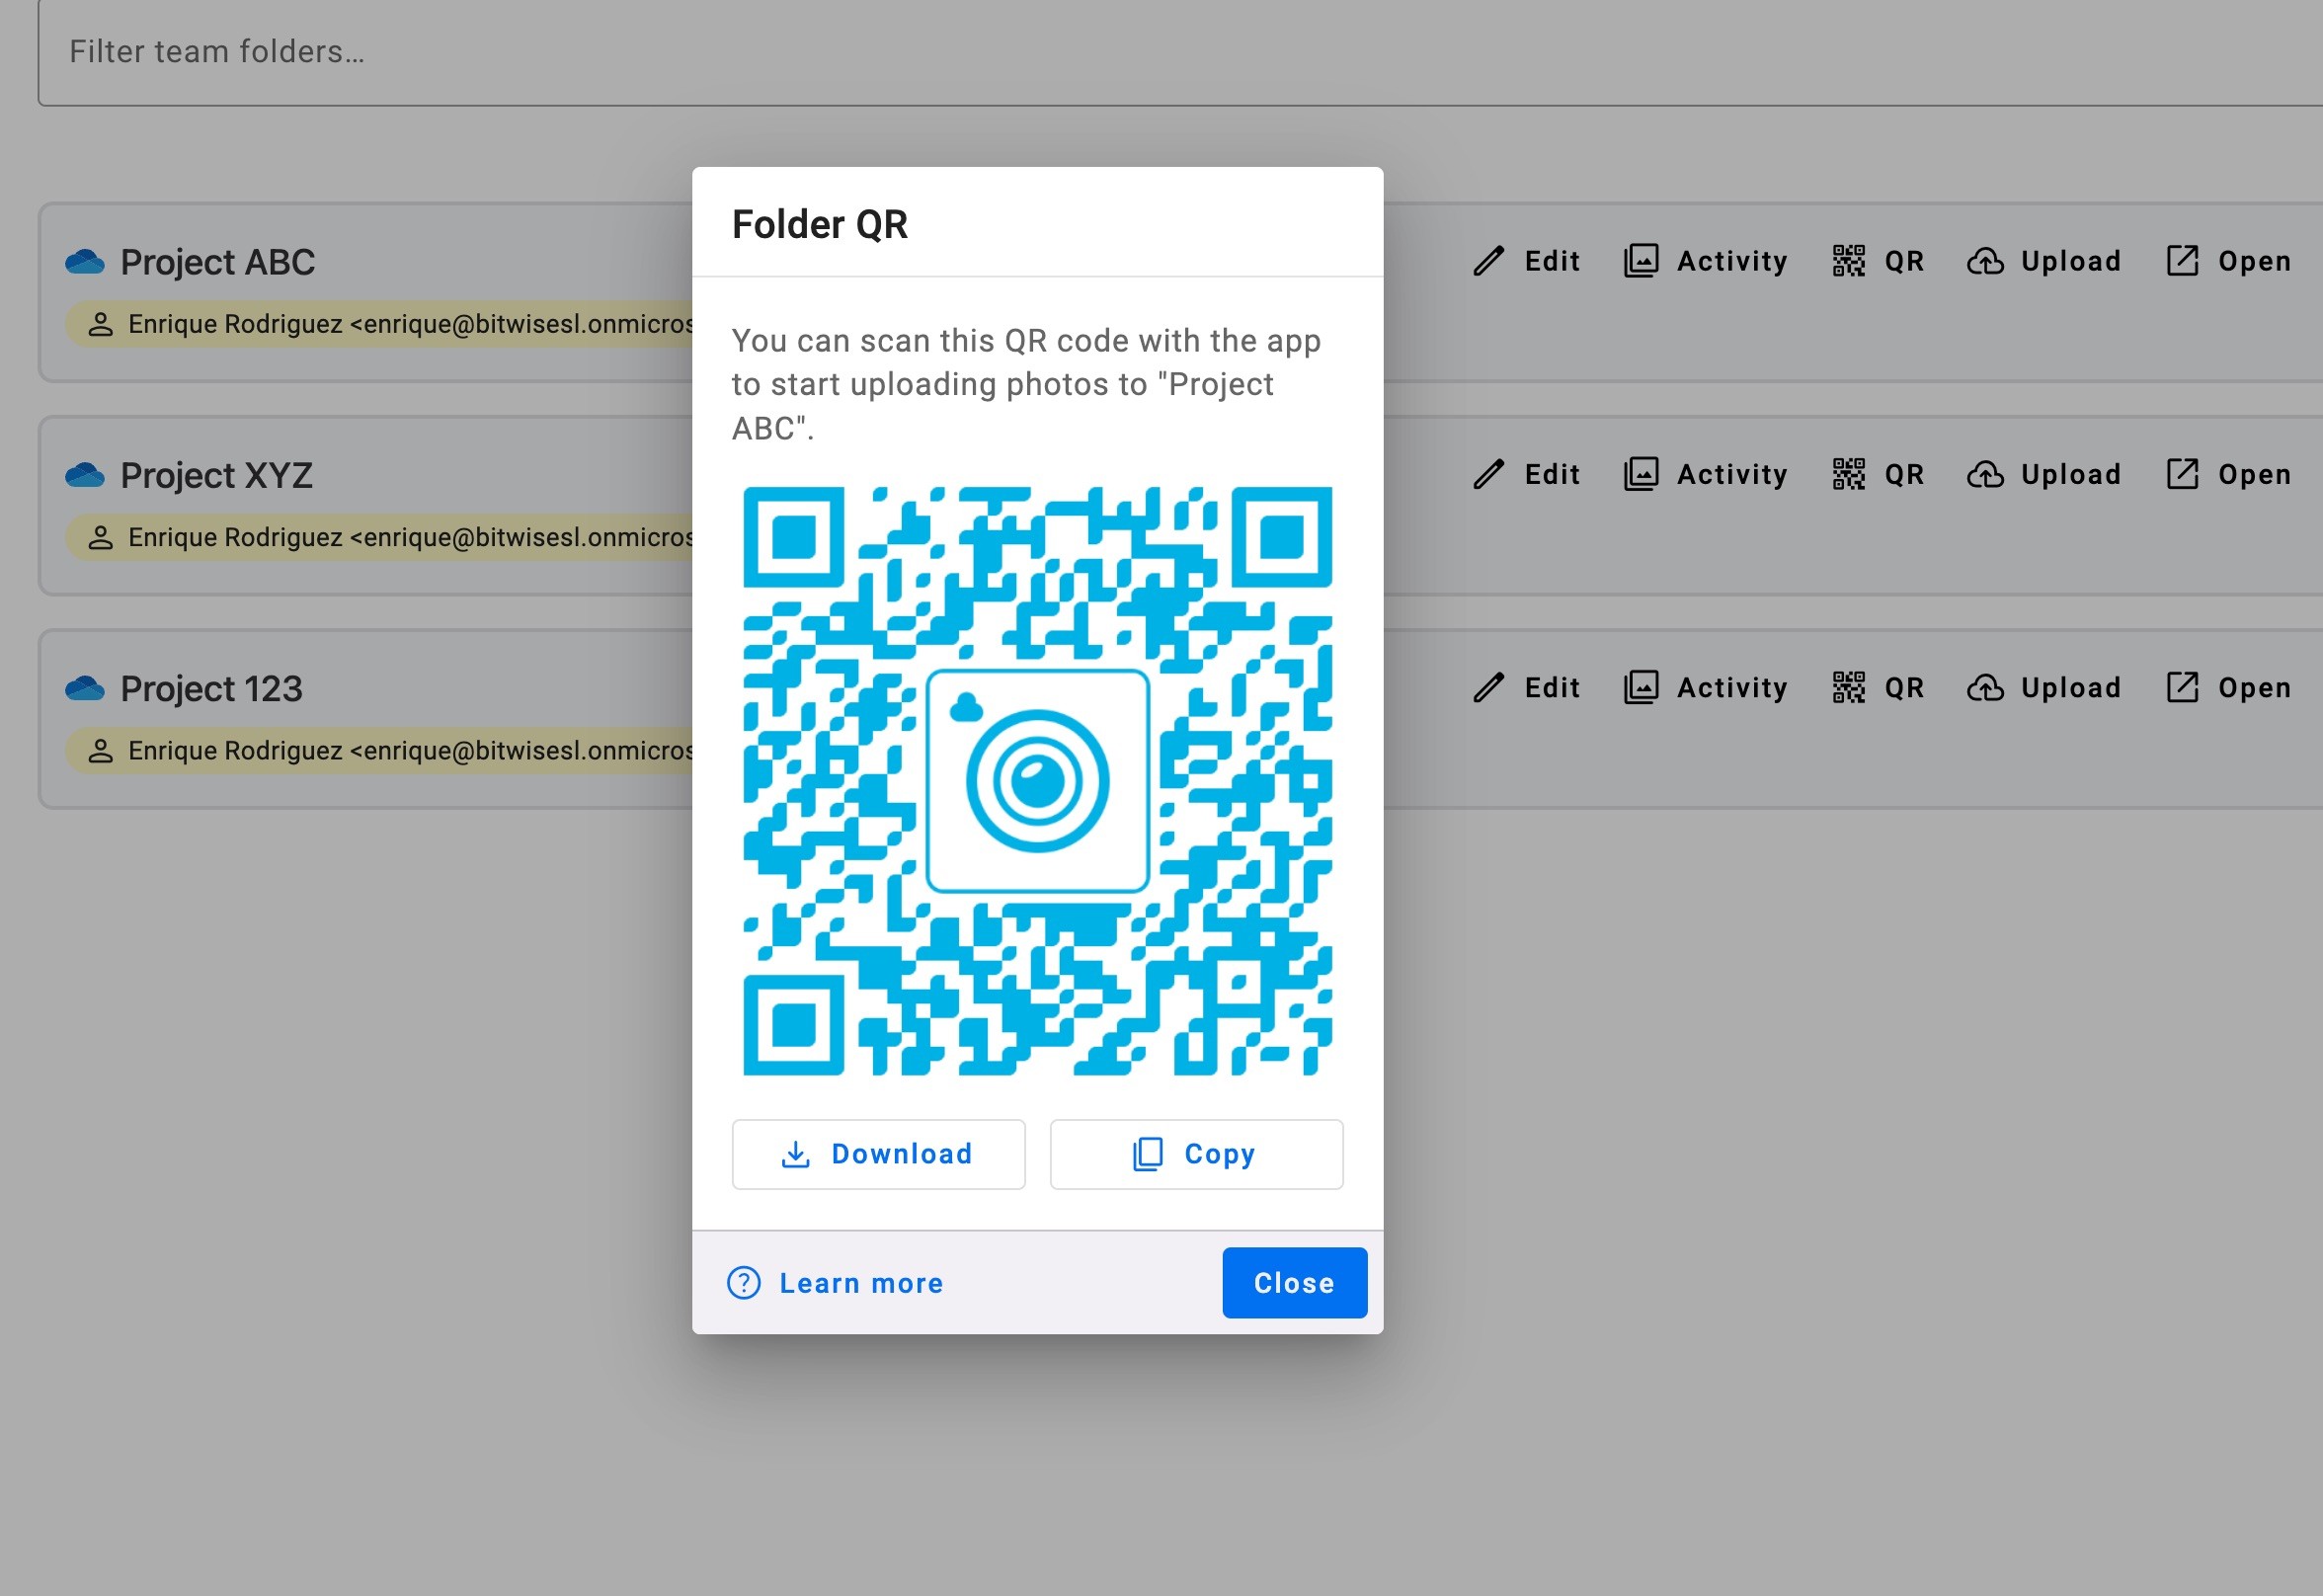Viewport: 2323px width, 1596px height.
Task: Click the OneDrive cloud icon beside Project ABC
Action: click(x=85, y=262)
